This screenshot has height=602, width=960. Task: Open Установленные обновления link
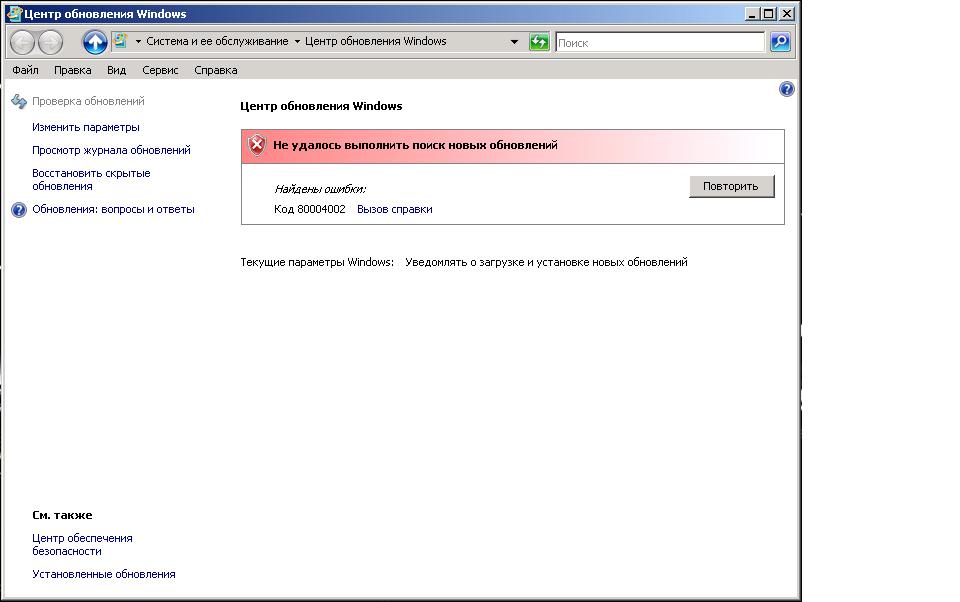[x=103, y=574]
